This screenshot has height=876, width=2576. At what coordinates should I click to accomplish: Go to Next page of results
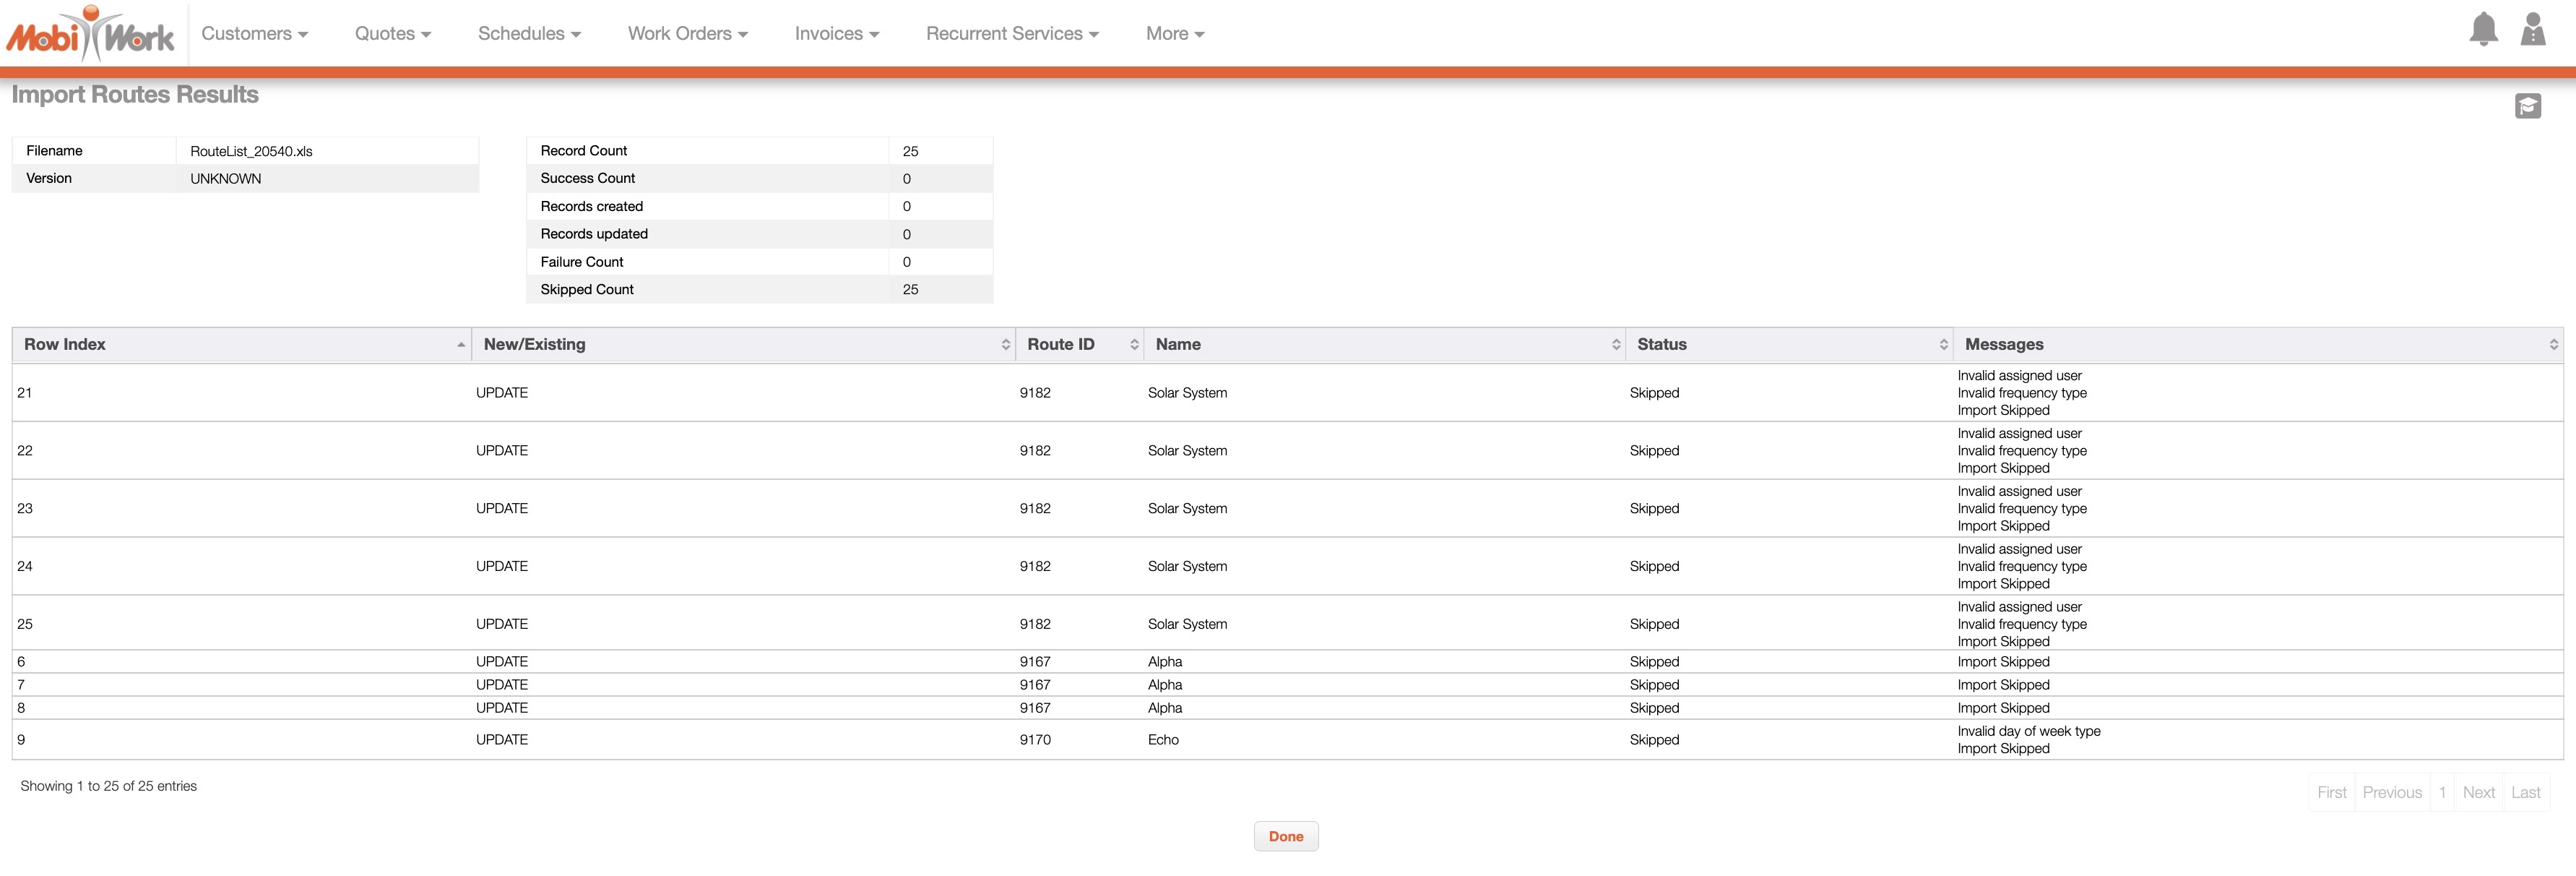click(x=2478, y=793)
